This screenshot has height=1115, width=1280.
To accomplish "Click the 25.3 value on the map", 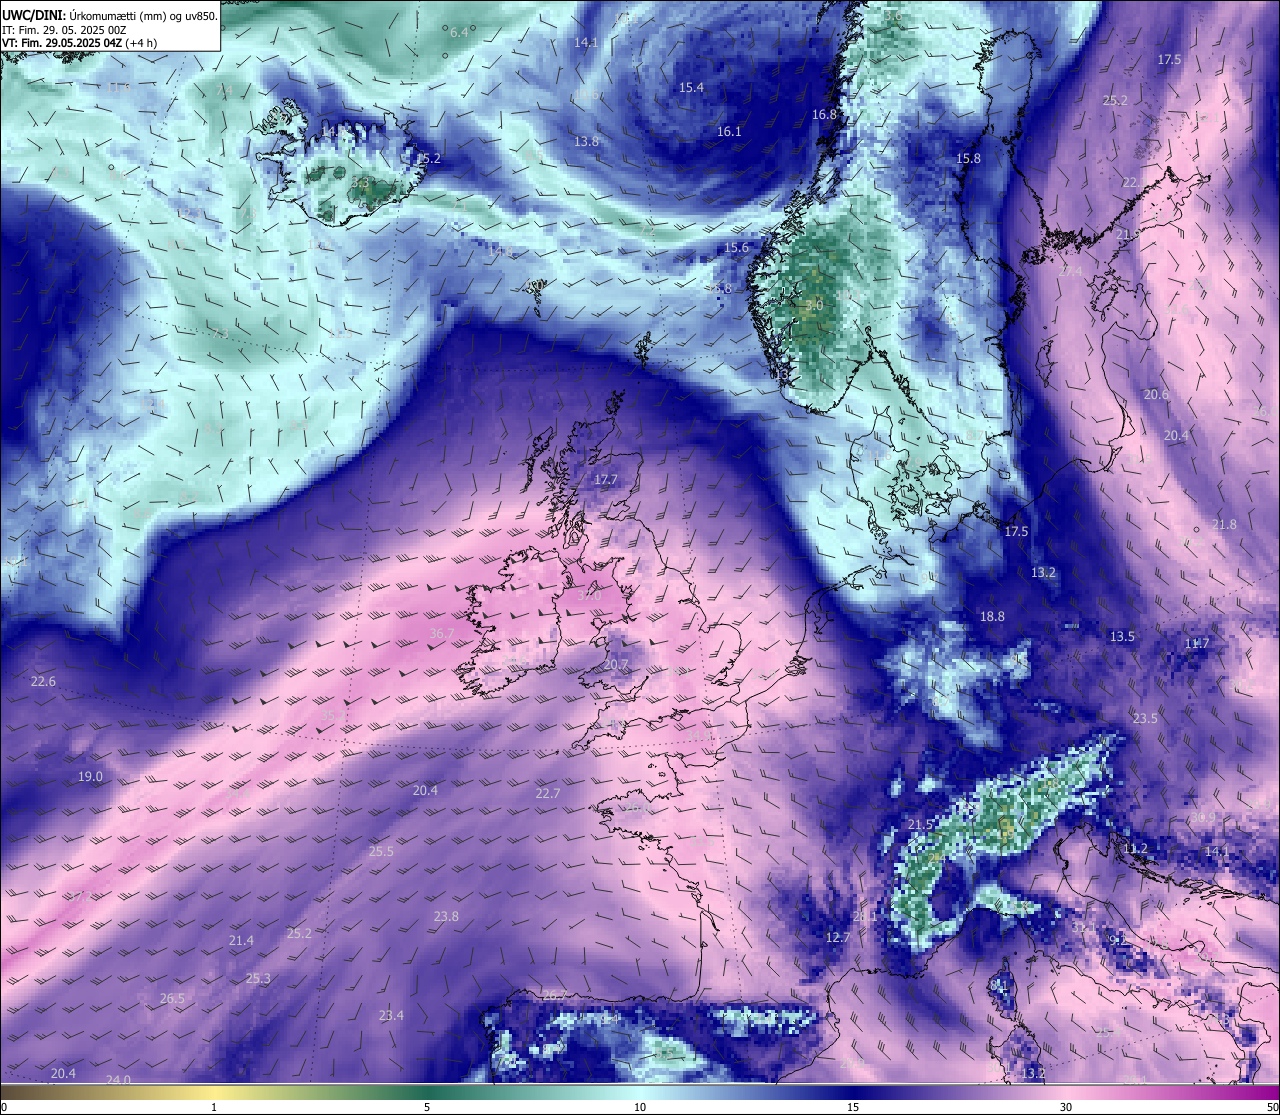I will coord(258,978).
